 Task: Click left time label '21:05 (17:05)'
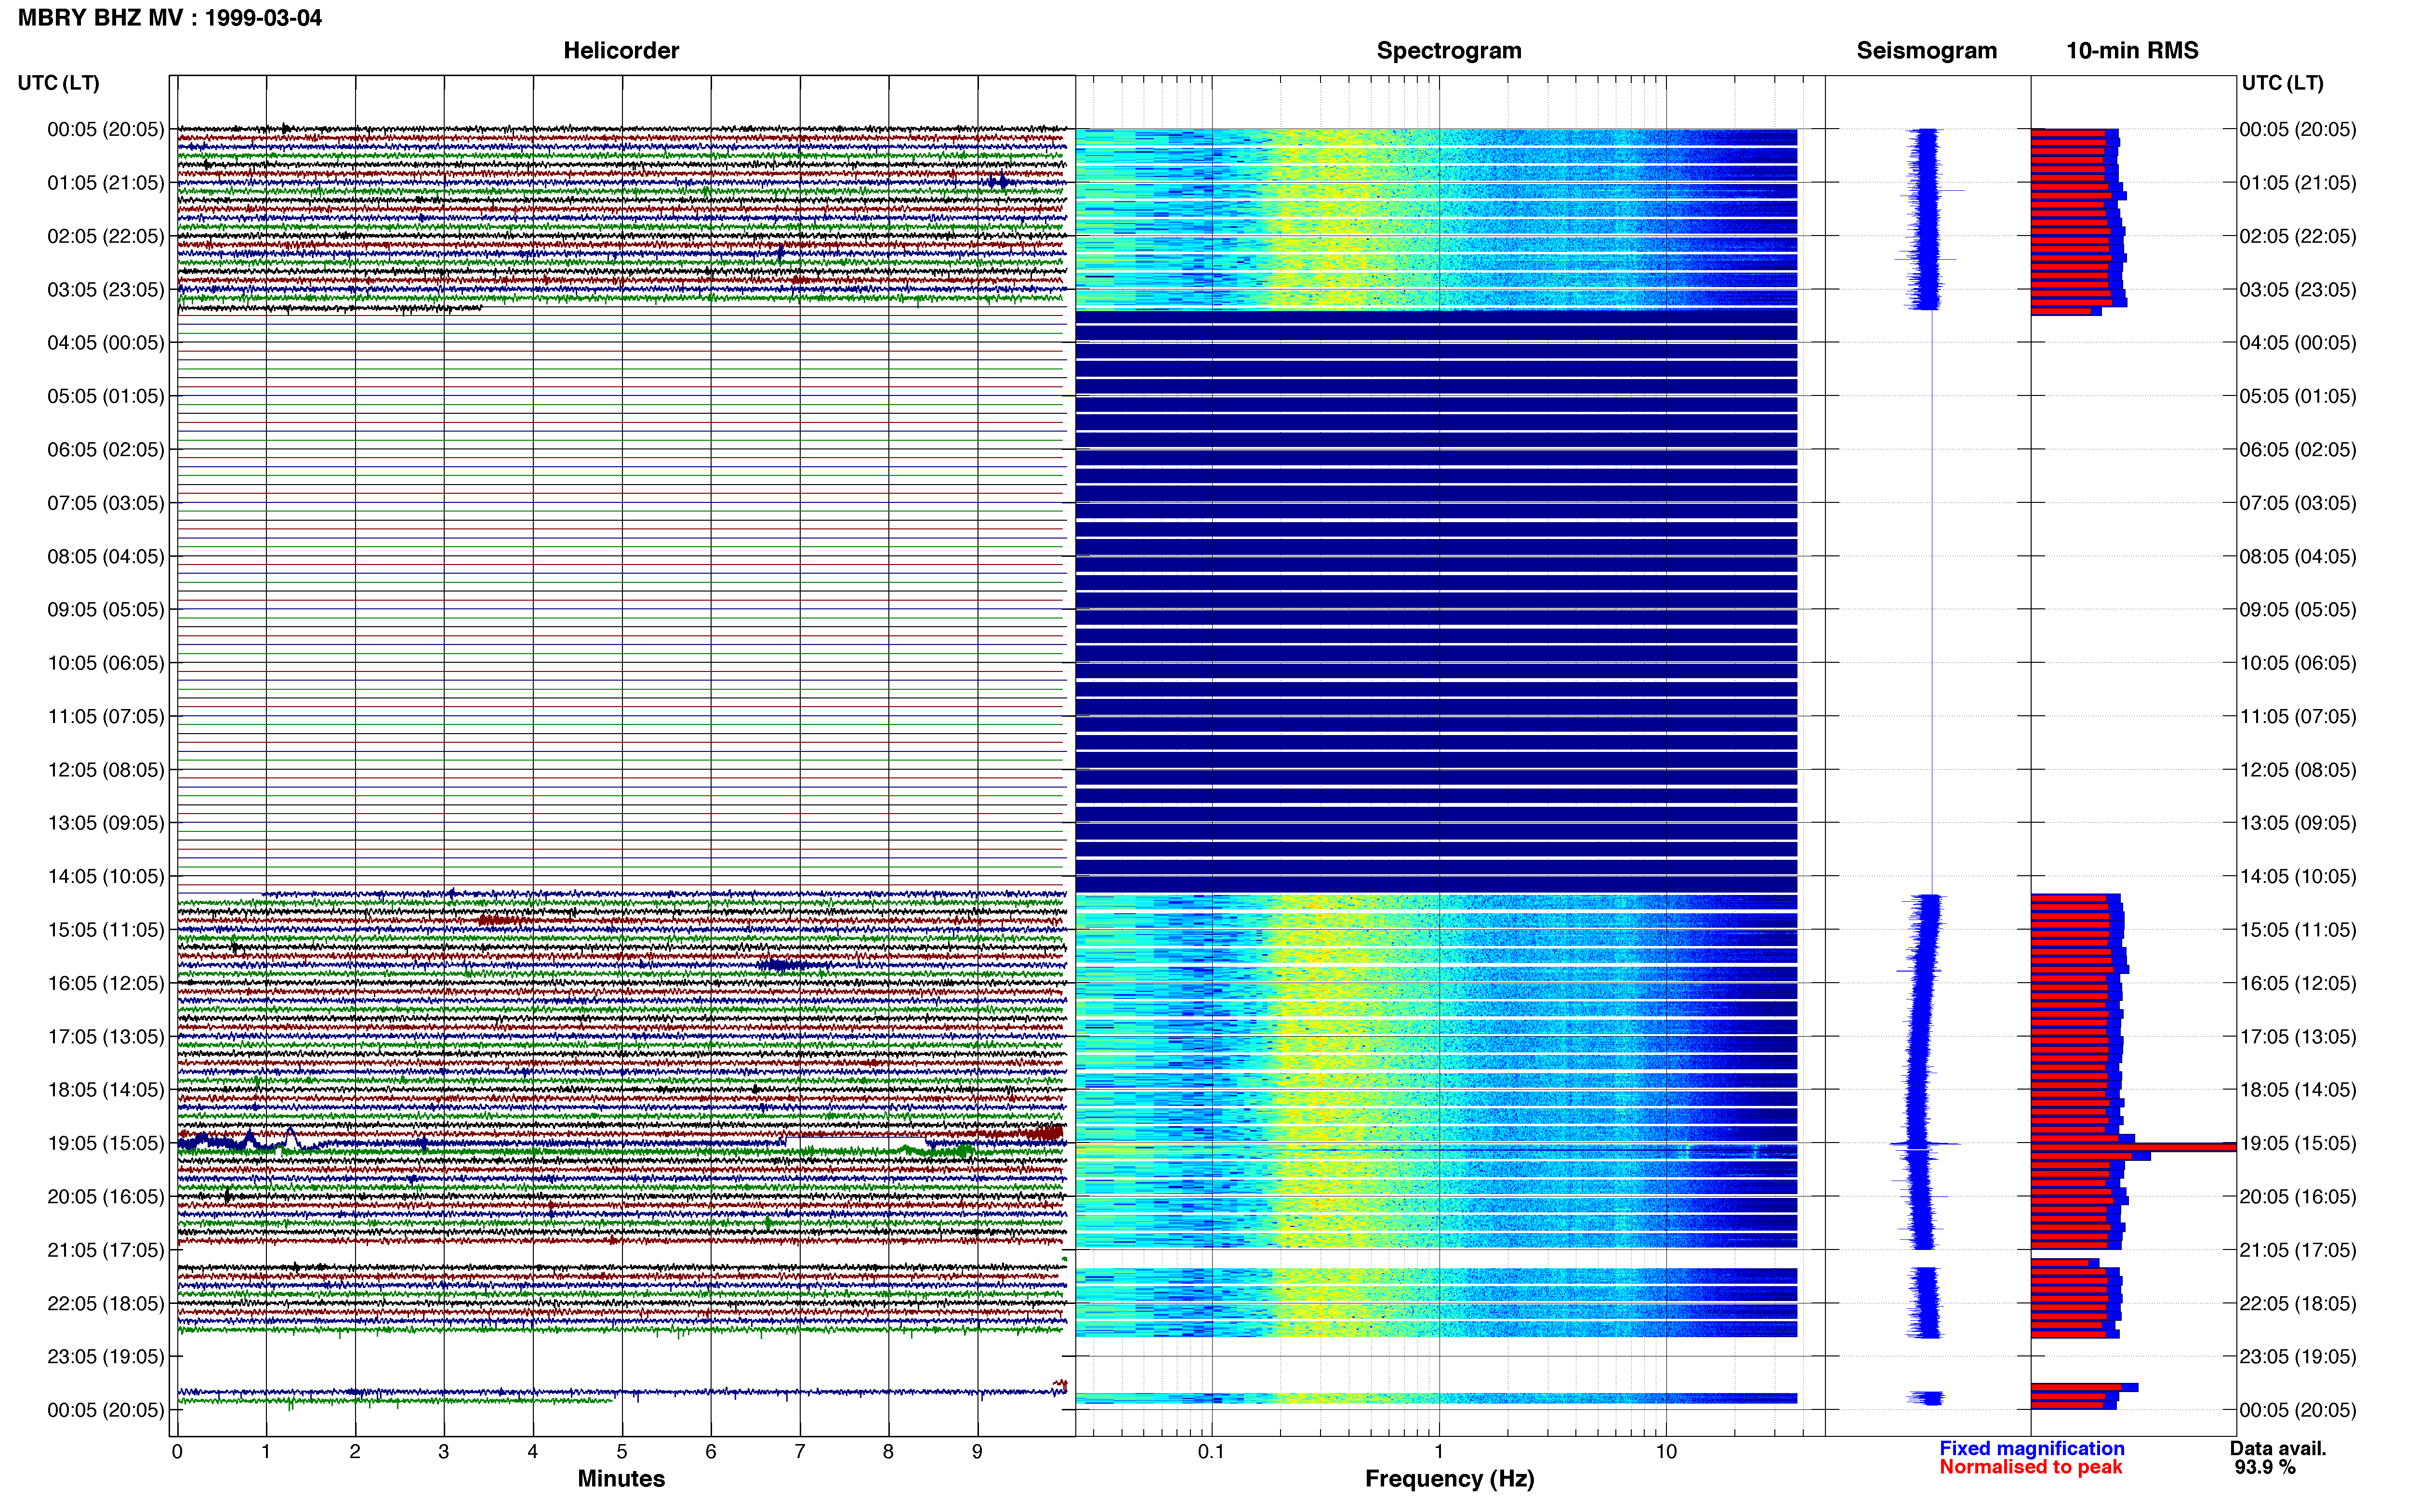[x=106, y=1250]
